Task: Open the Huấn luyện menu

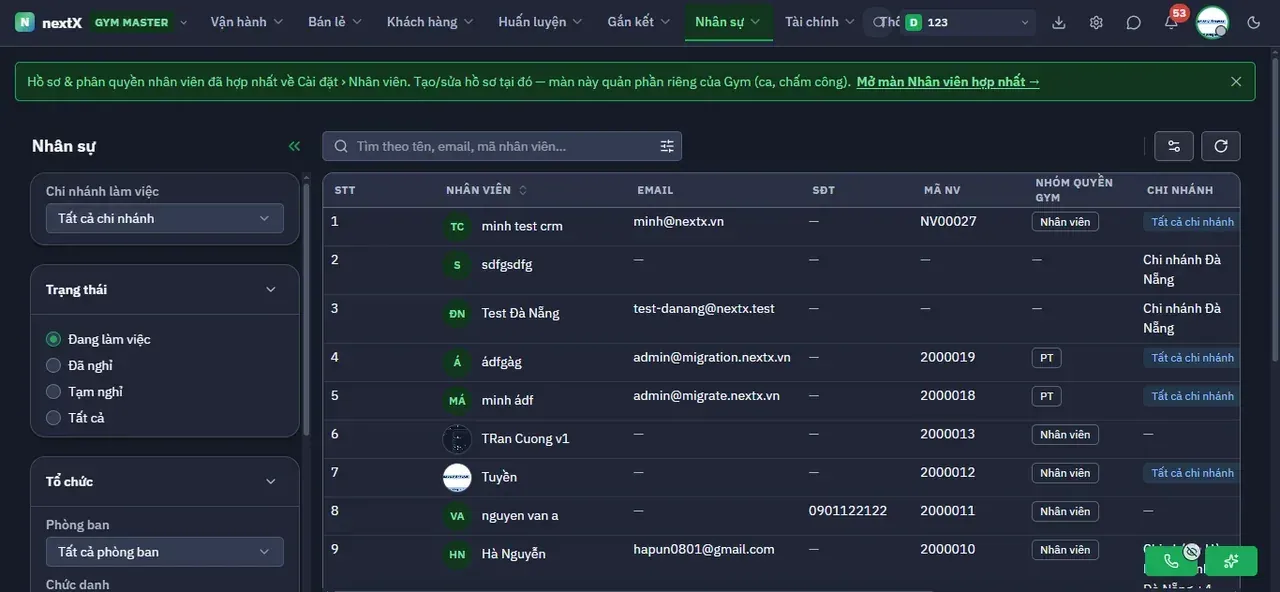Action: click(541, 22)
